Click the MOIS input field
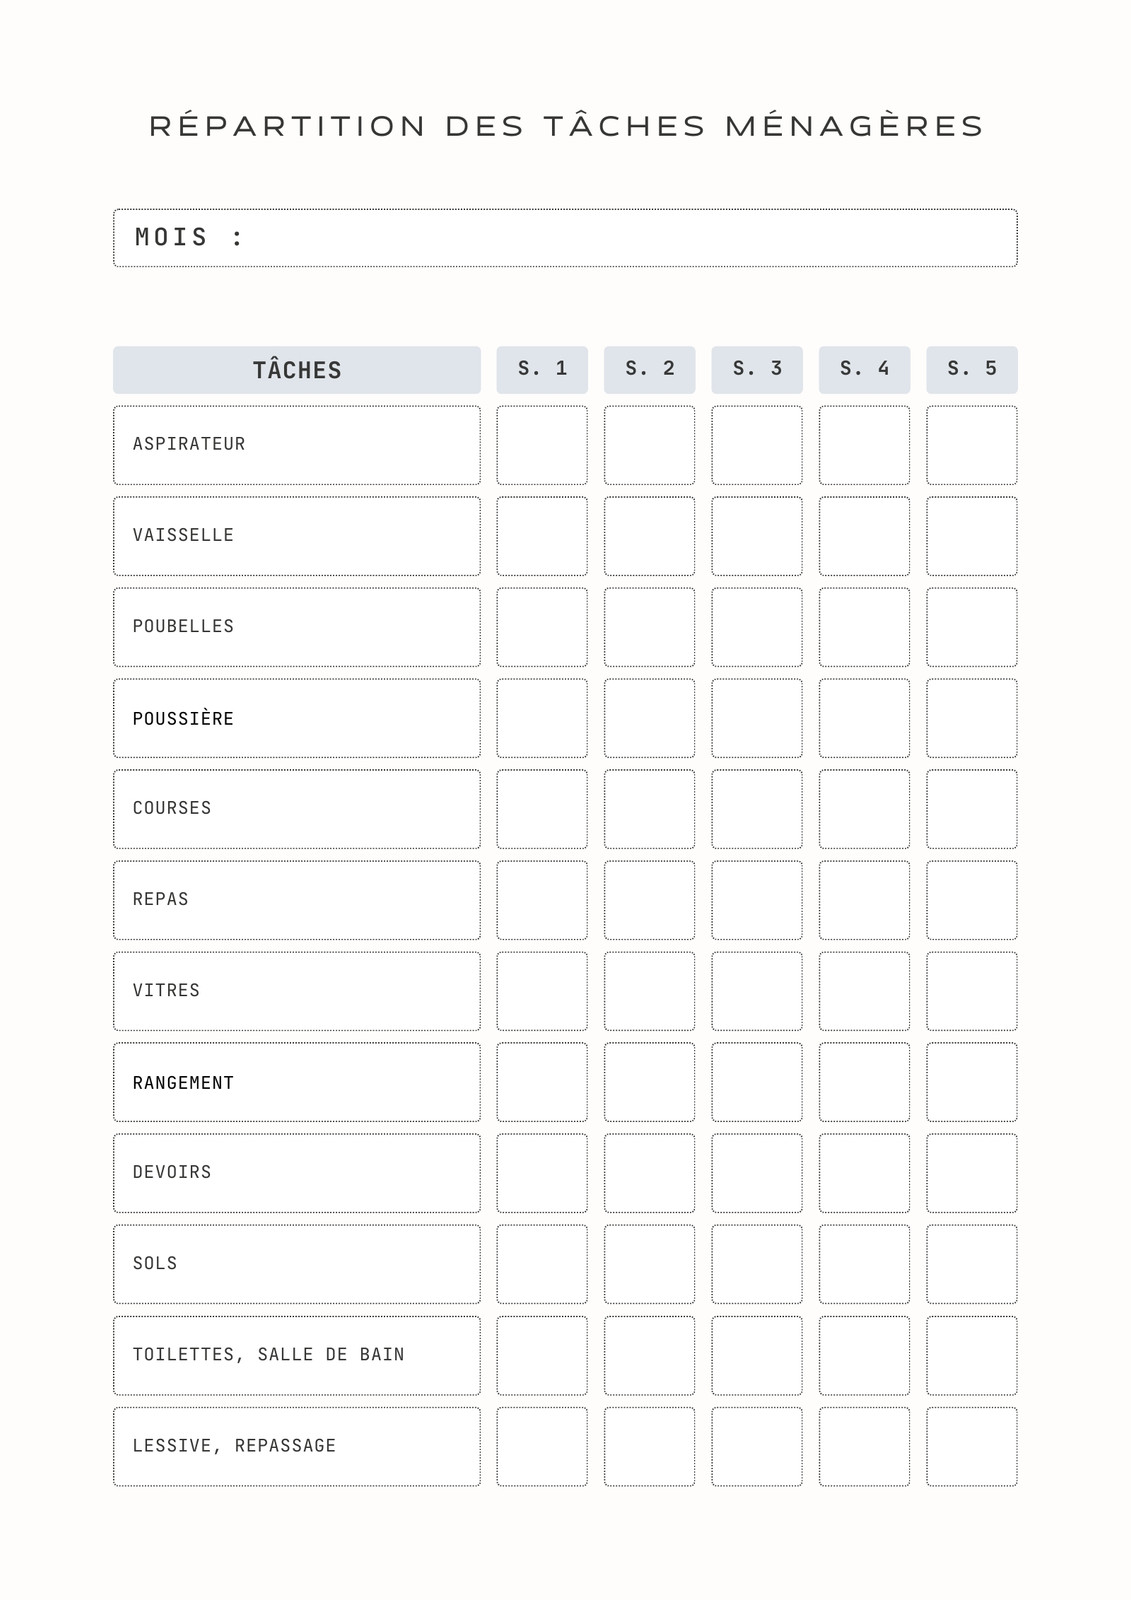This screenshot has width=1131, height=1600. (565, 238)
